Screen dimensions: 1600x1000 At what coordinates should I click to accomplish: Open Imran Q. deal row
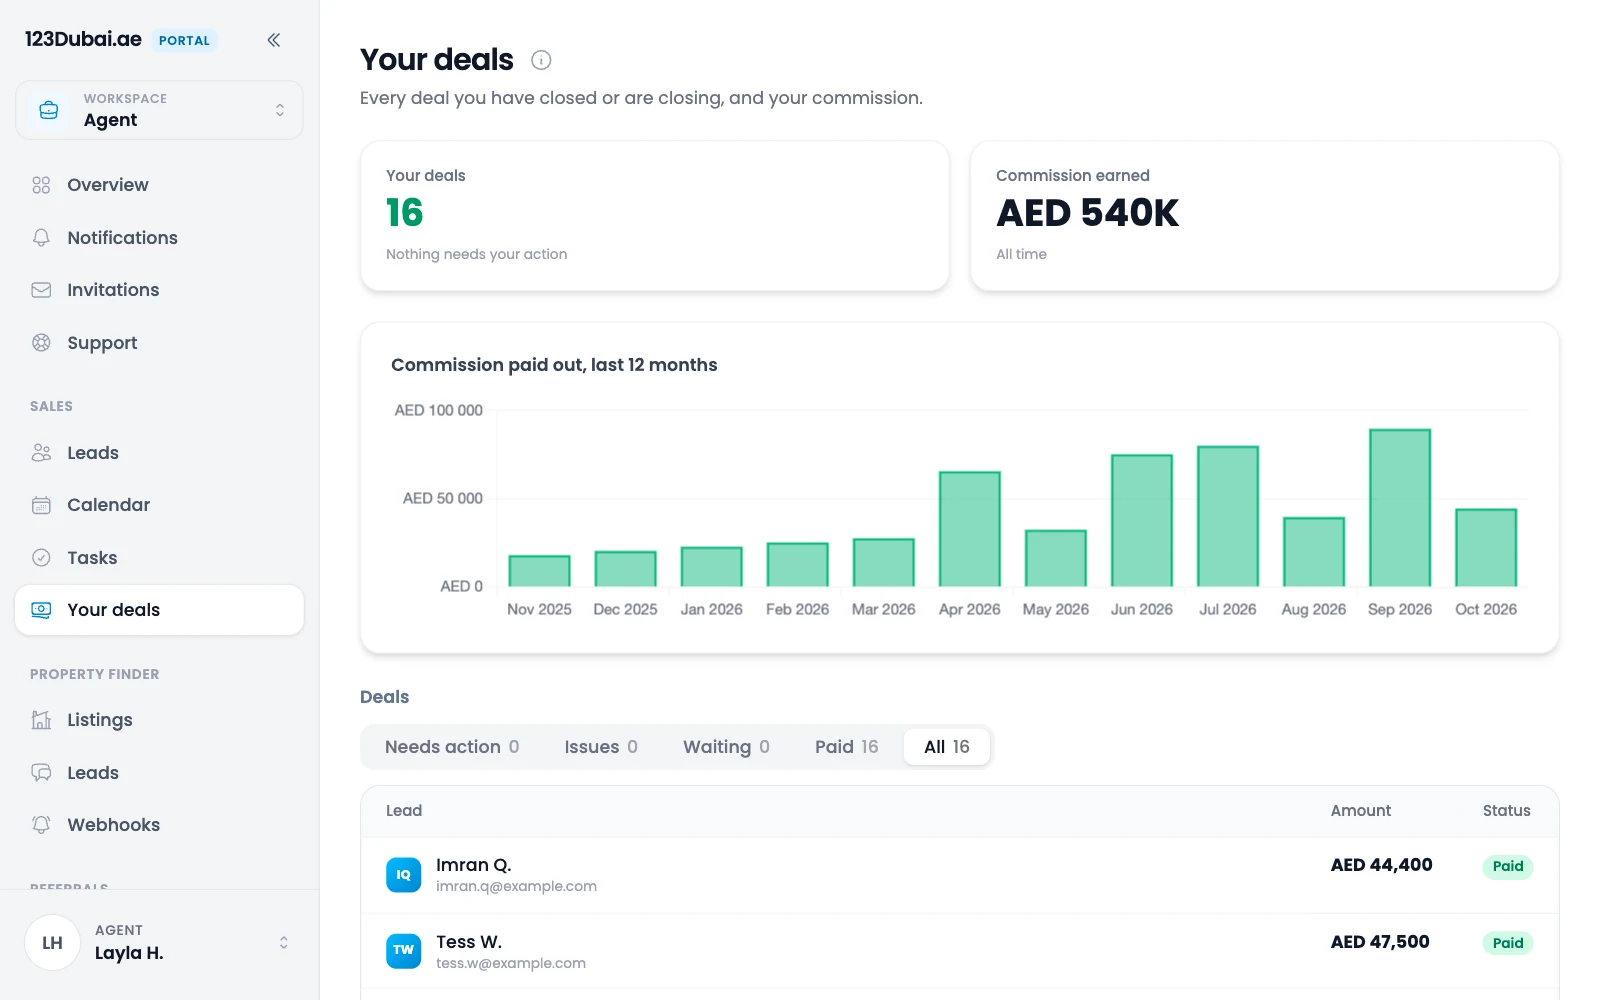pyautogui.click(x=959, y=875)
